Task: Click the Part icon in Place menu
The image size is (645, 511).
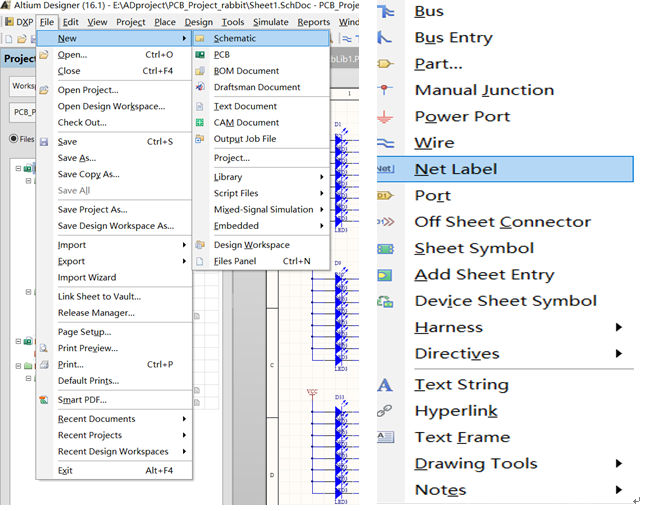Action: (385, 64)
